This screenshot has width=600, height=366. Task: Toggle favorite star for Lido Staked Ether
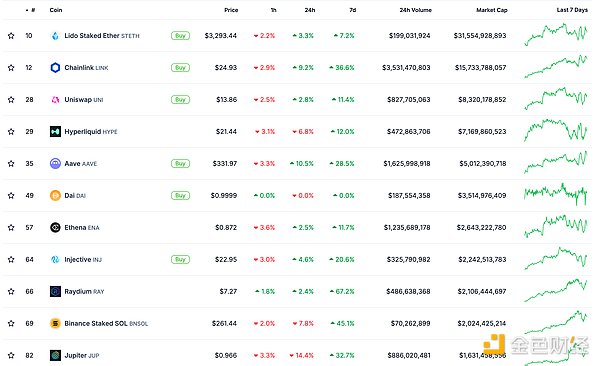(11, 36)
